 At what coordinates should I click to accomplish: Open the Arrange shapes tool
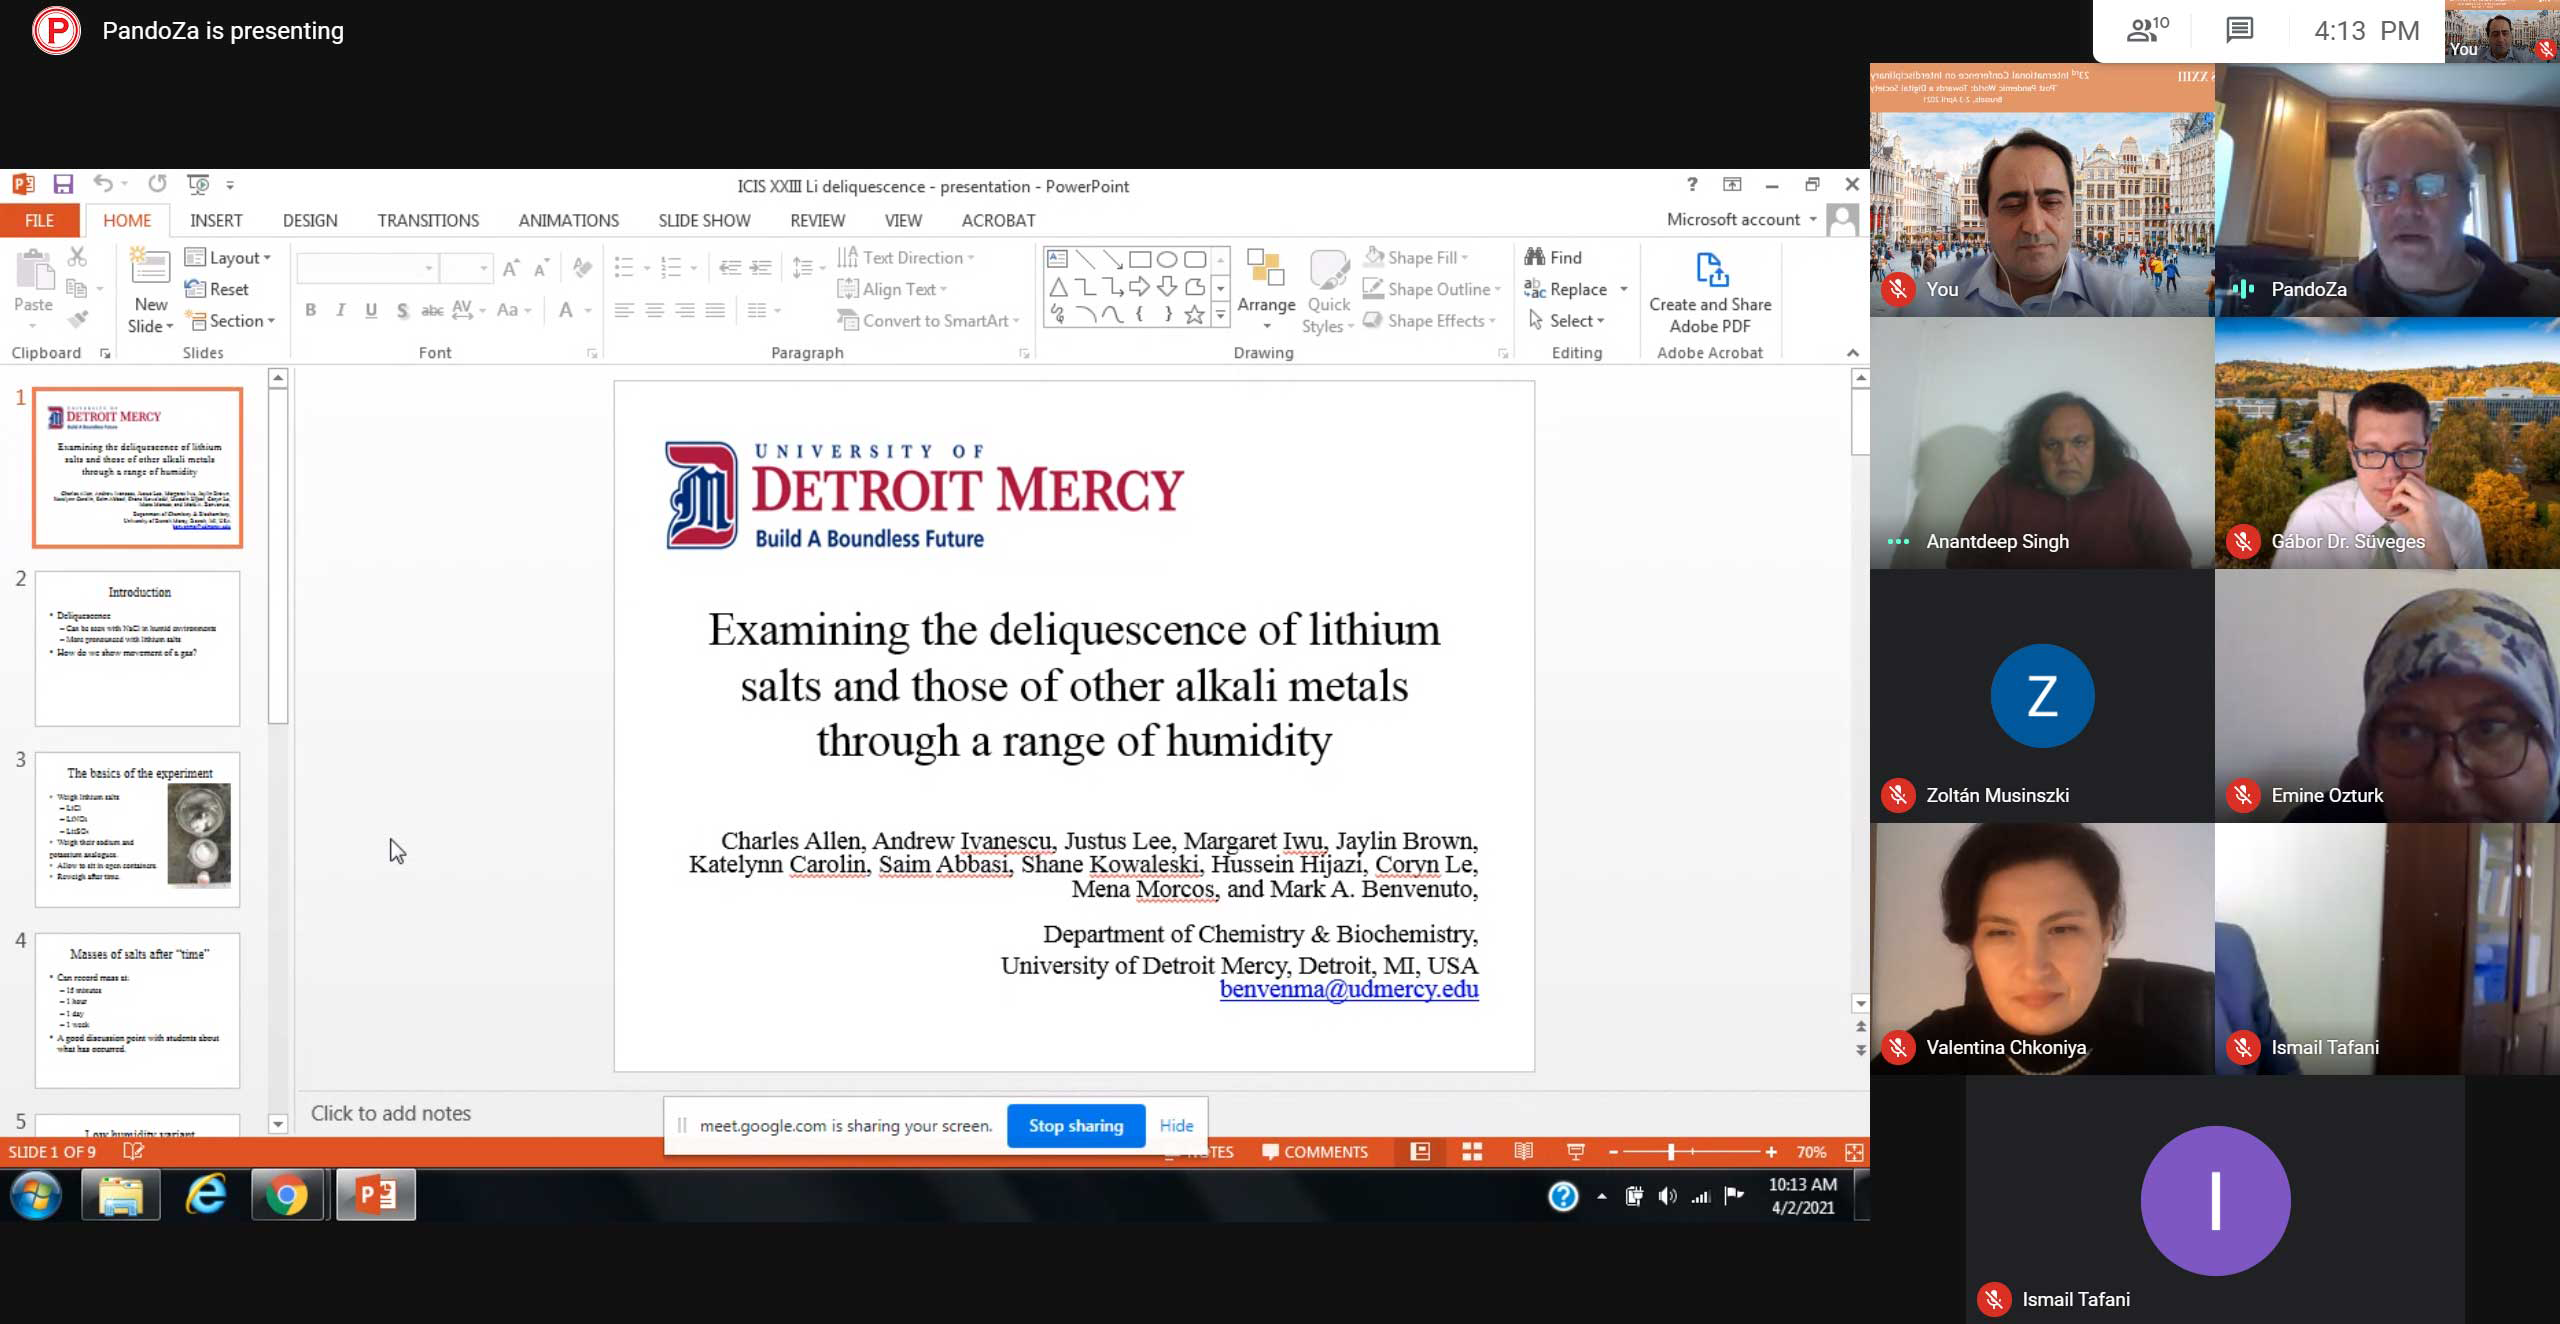(1266, 290)
